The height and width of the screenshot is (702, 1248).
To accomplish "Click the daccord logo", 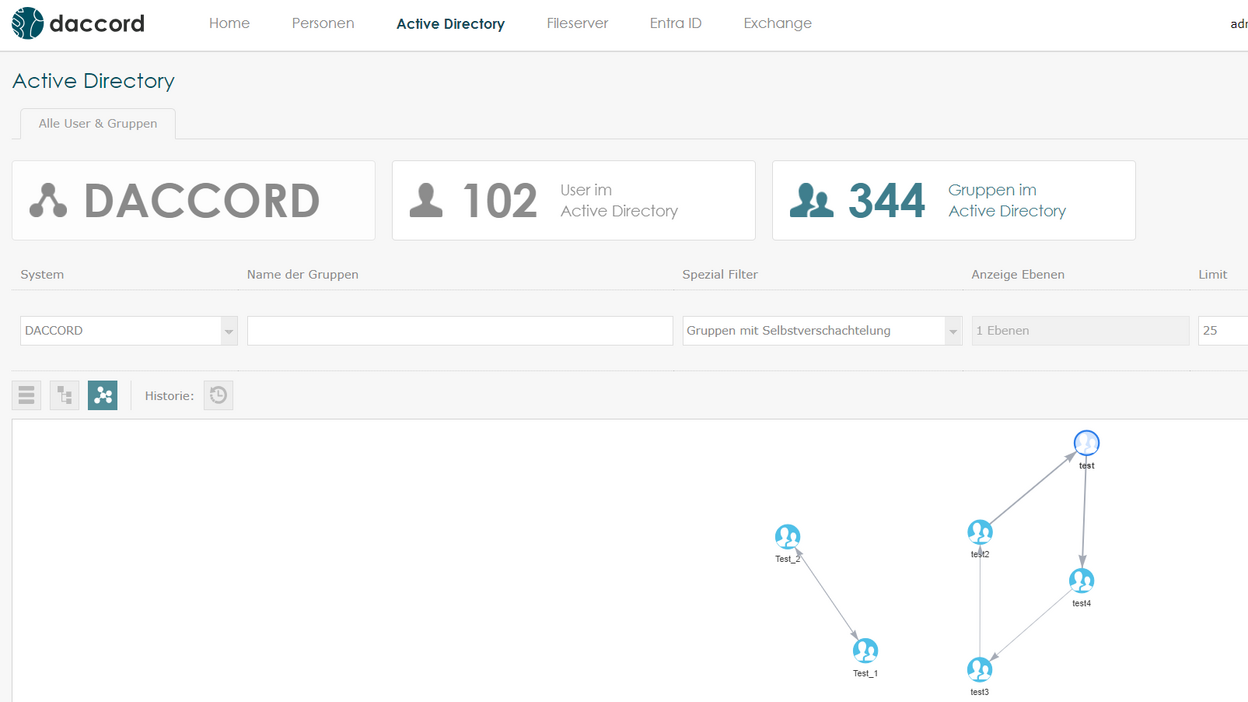I will tap(78, 23).
